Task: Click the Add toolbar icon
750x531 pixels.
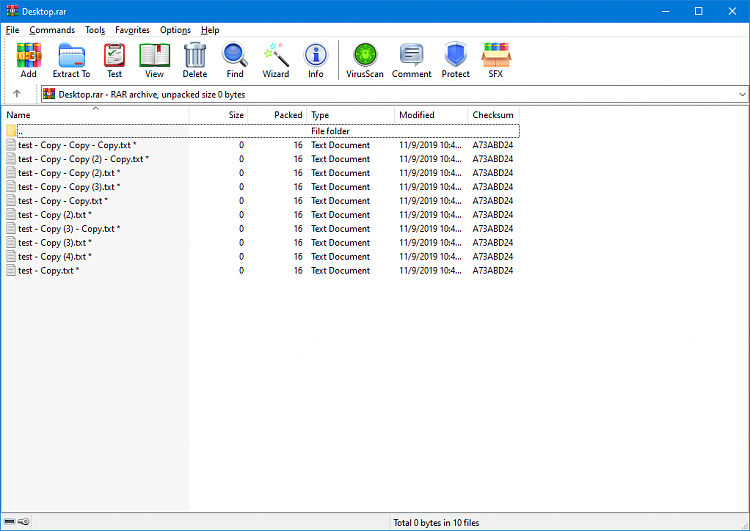Action: [x=29, y=60]
